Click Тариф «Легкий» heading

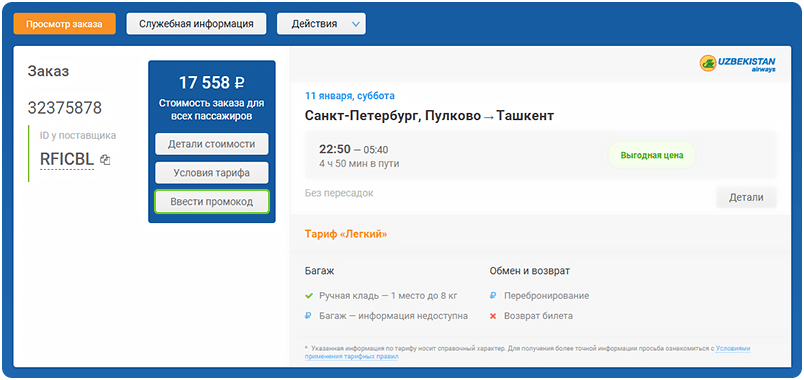point(346,234)
